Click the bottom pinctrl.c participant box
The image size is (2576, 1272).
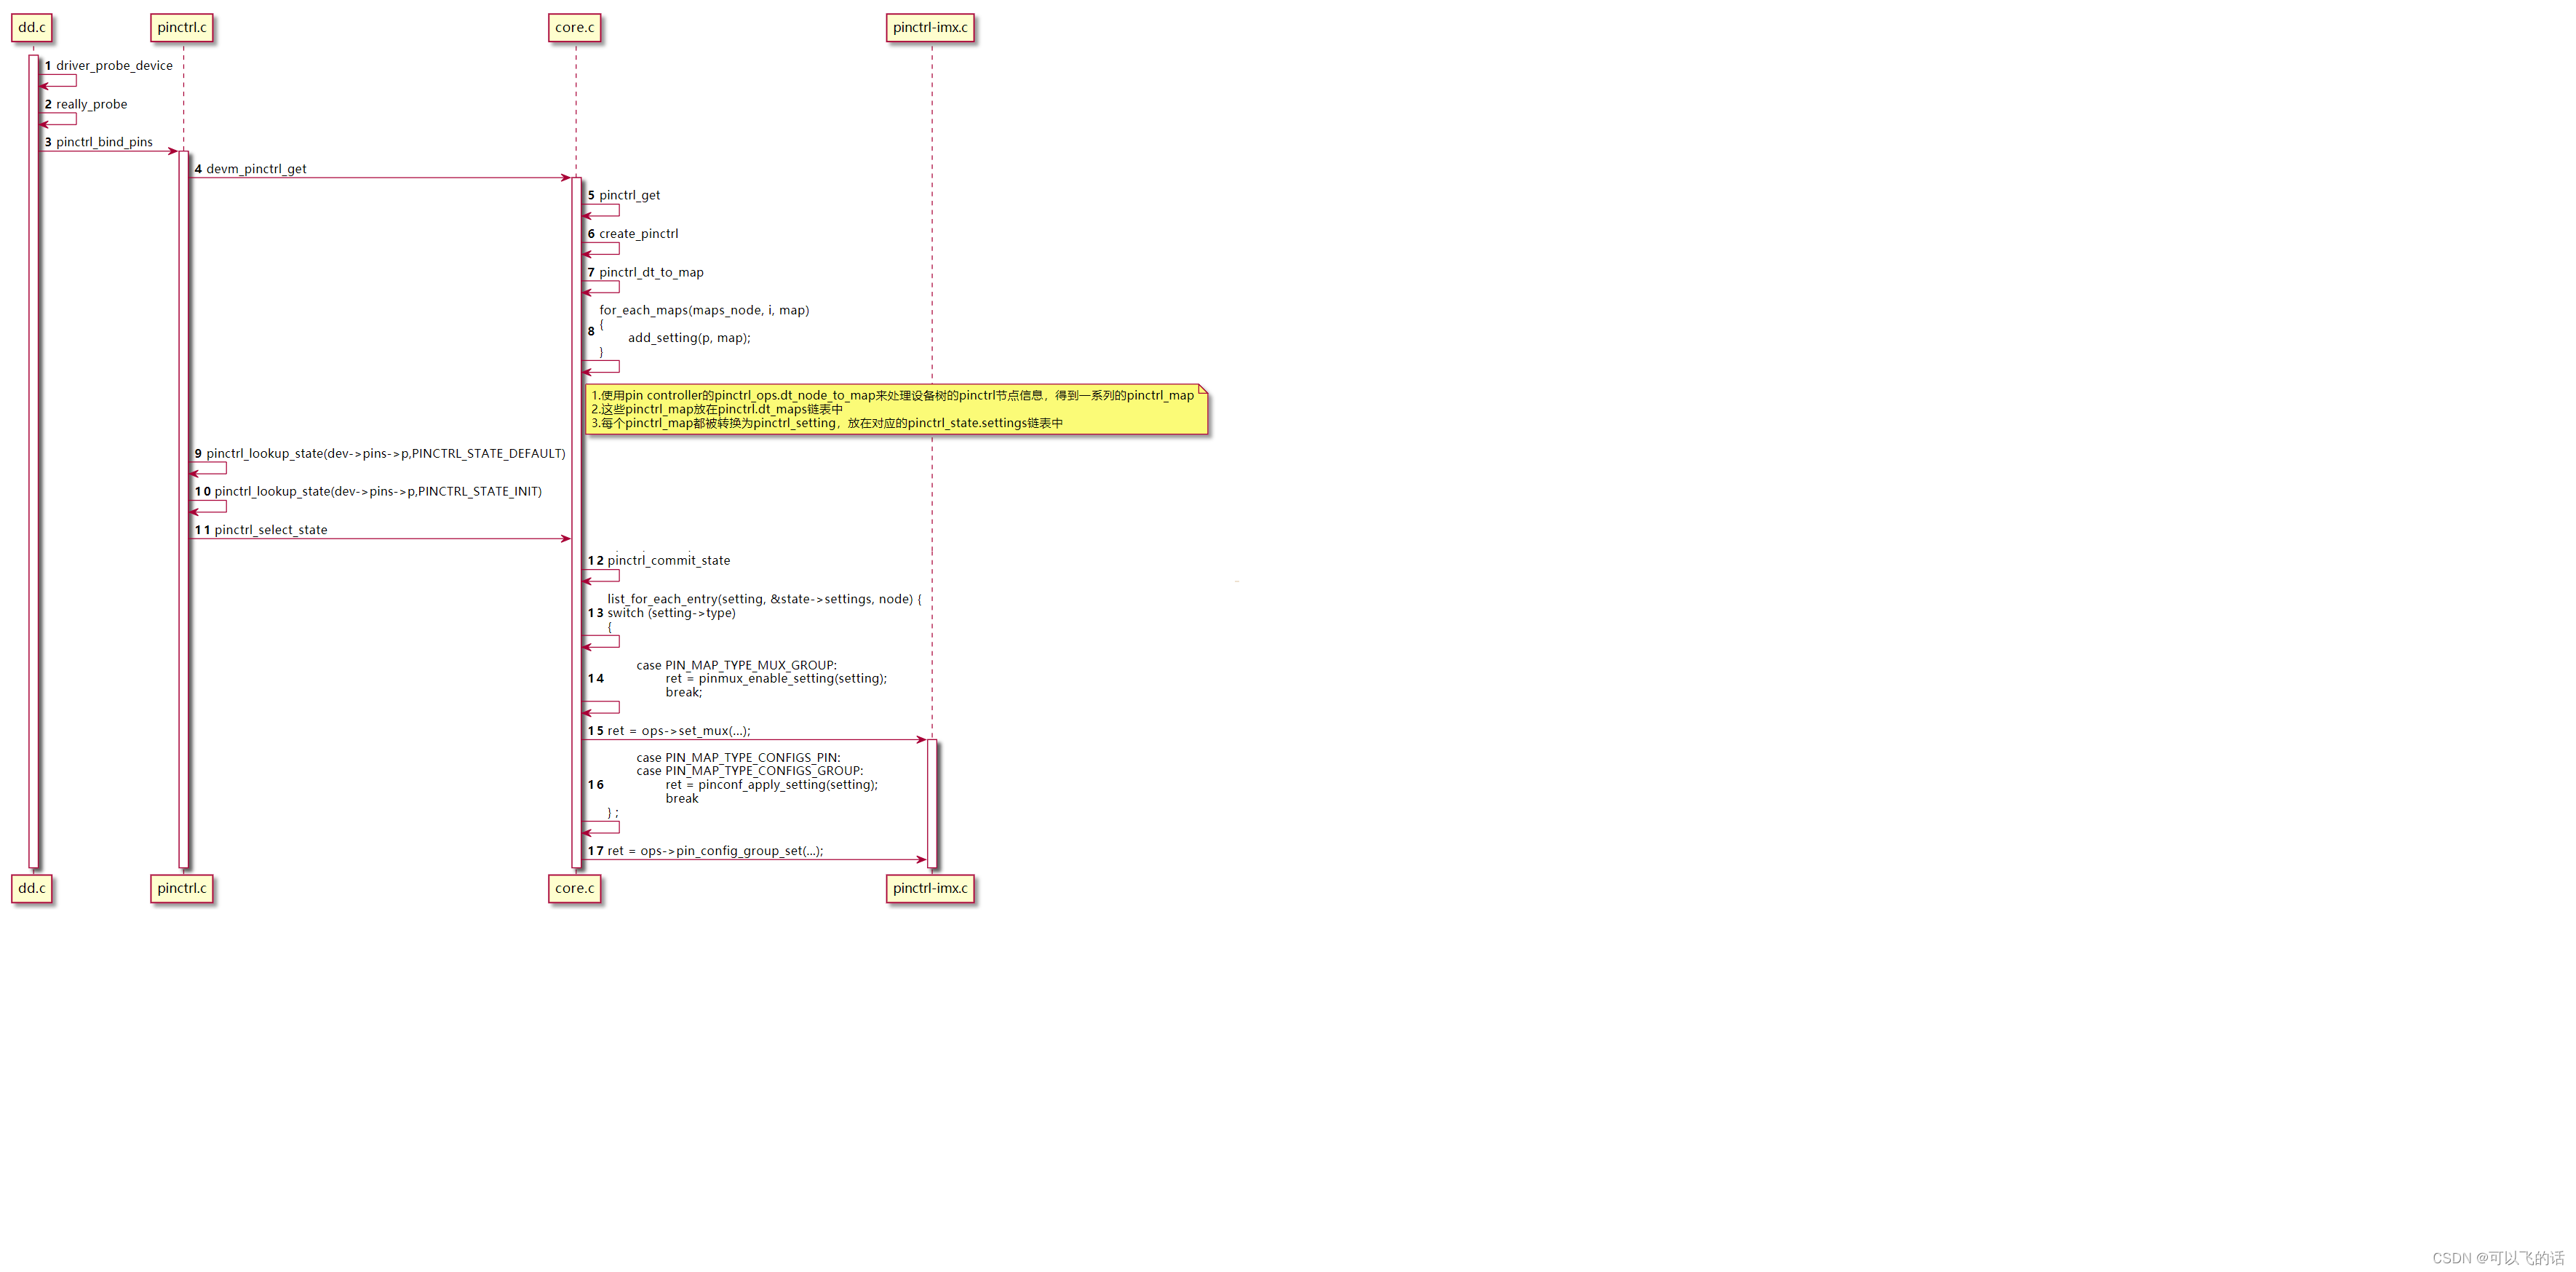(x=182, y=888)
